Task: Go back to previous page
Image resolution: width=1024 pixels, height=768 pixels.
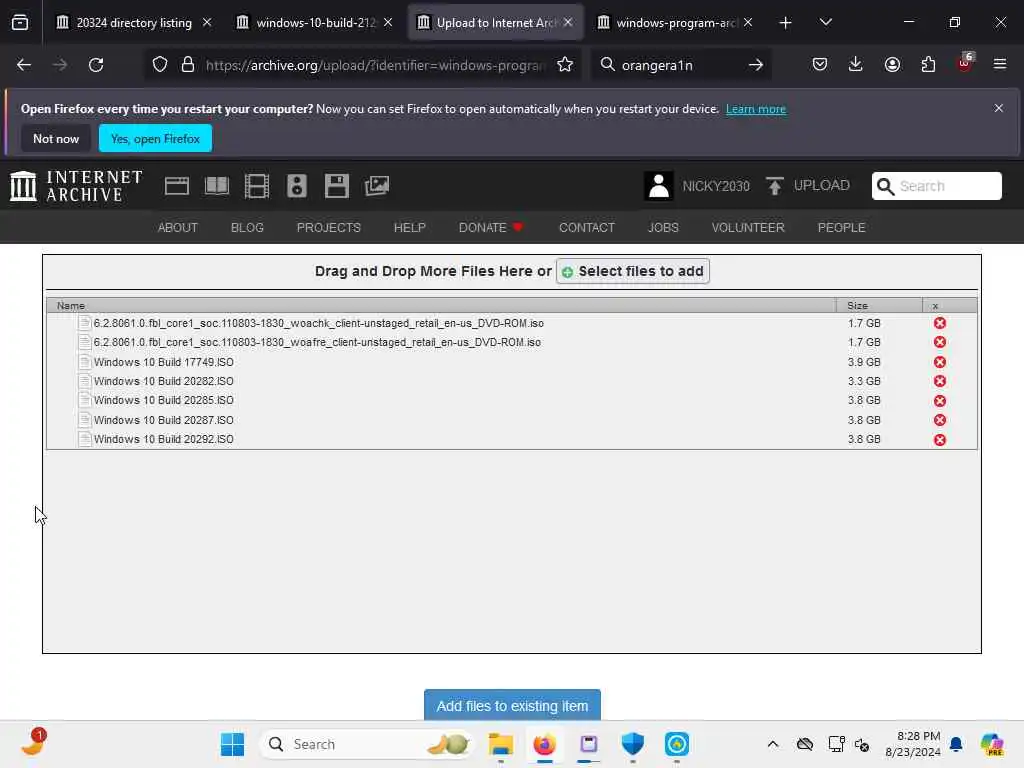Action: pyautogui.click(x=24, y=65)
